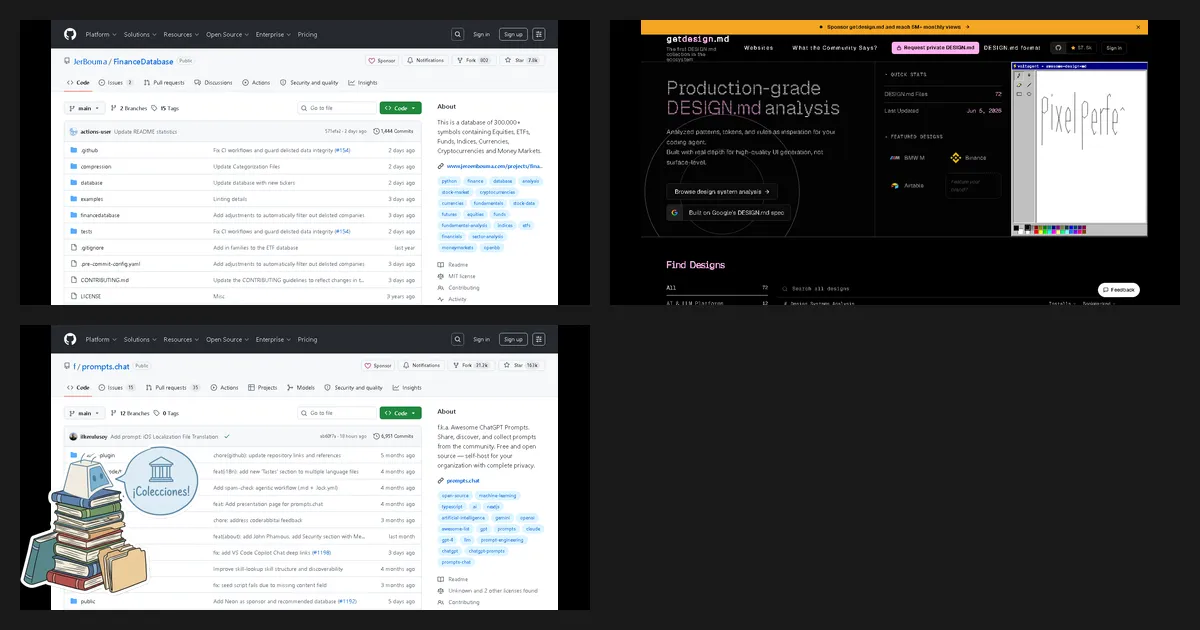Viewport: 1200px width, 630px height.
Task: Click Go to file field in prompts.chat
Action: click(x=337, y=413)
